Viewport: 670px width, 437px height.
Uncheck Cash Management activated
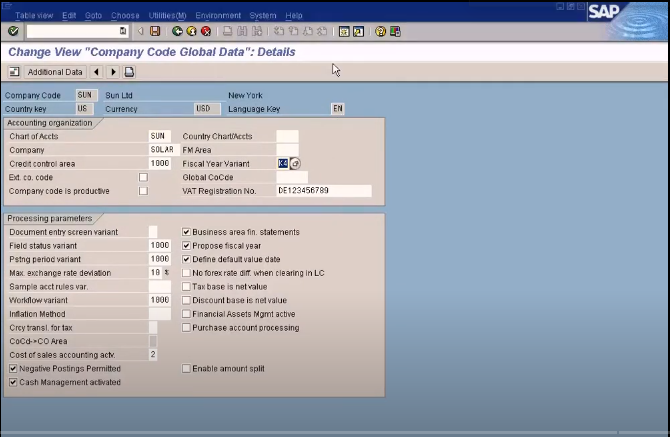coord(13,382)
